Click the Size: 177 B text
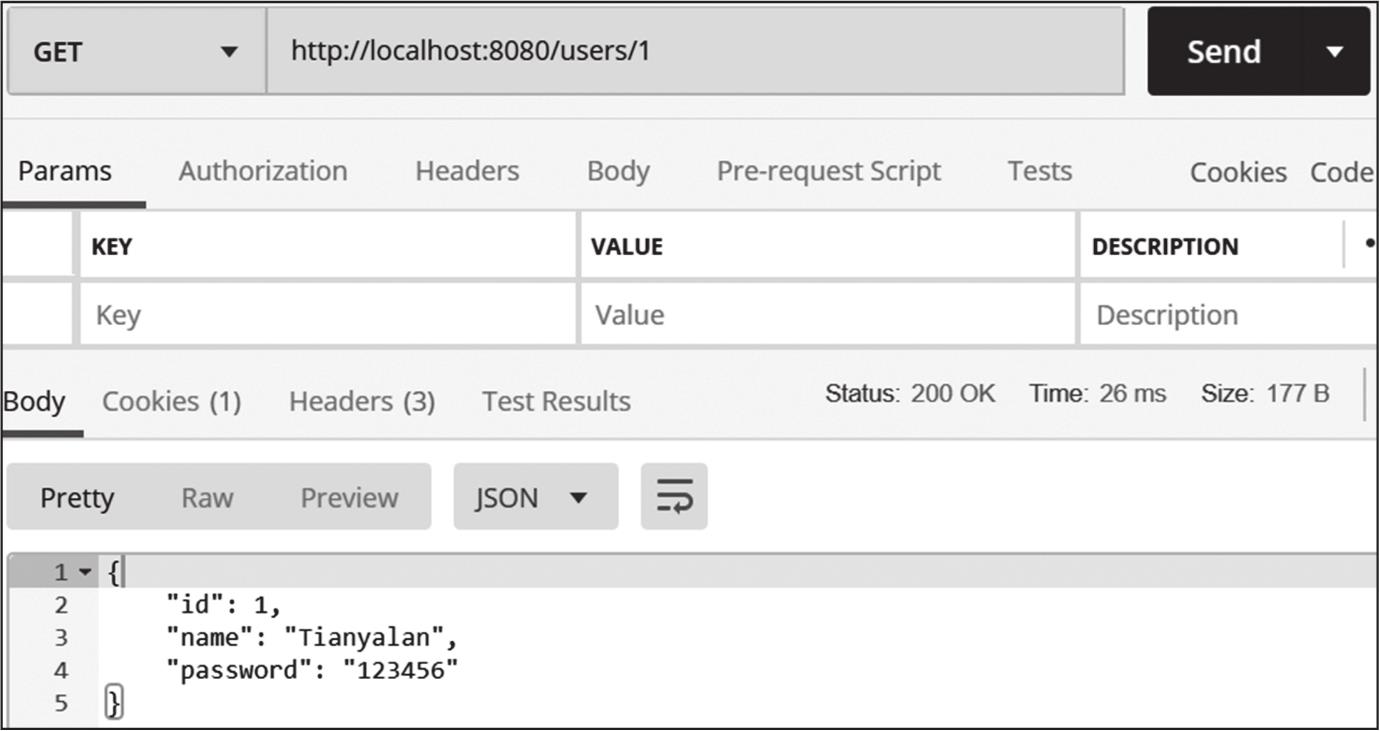The image size is (1380, 731). (1265, 394)
